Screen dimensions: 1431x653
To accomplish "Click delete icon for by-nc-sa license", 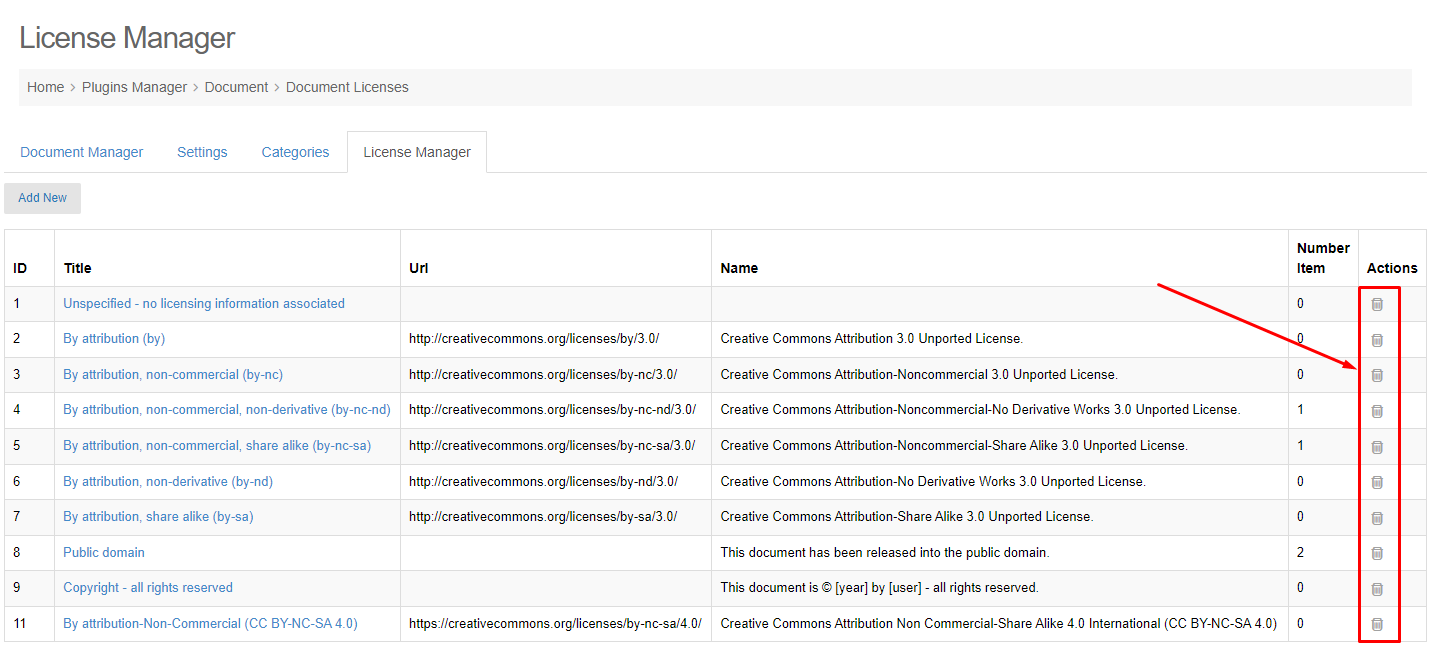I will pos(1377,447).
